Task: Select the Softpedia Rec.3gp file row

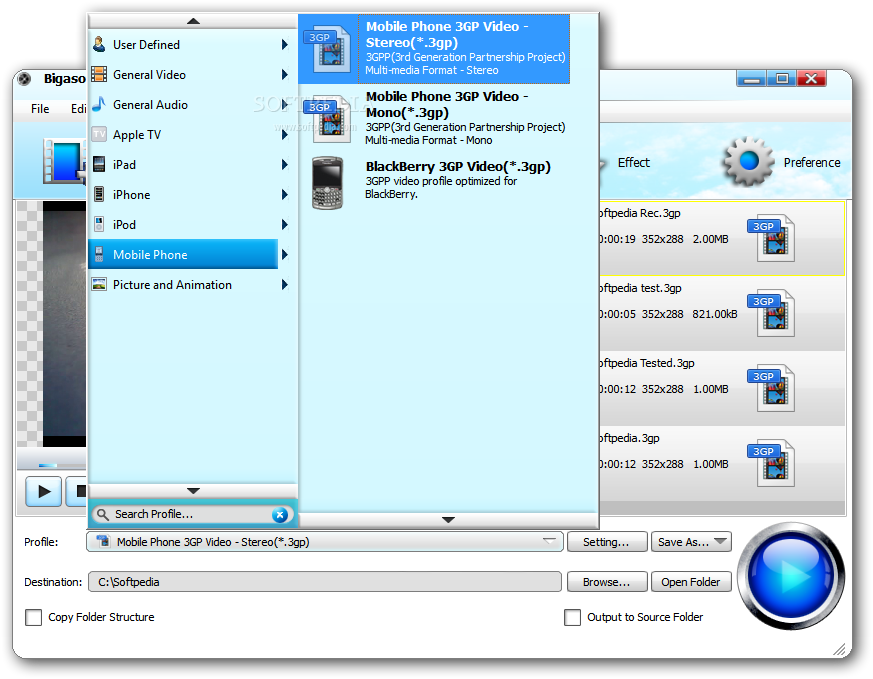Action: coord(722,238)
